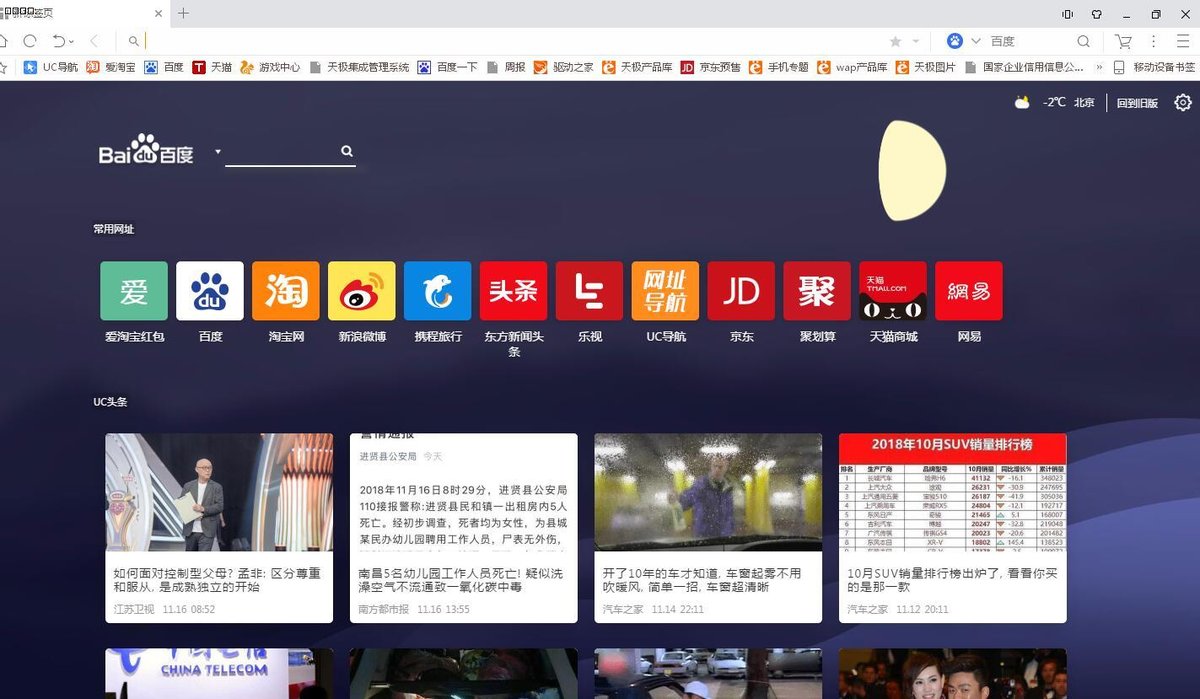This screenshot has width=1200, height=699.
Task: Open the 聚划算 tile
Action: click(x=817, y=291)
